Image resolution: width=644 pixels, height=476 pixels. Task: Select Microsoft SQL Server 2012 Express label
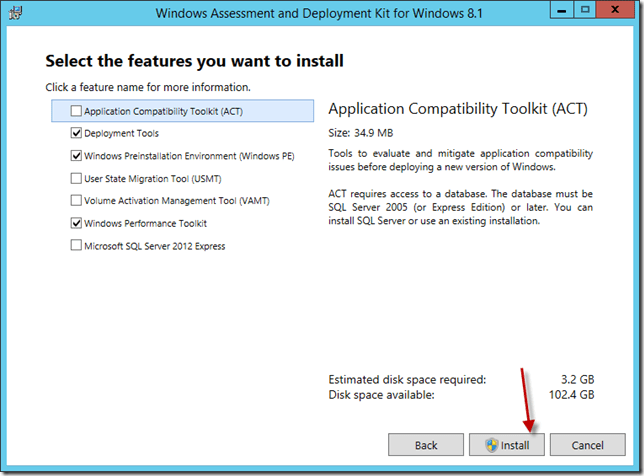154,246
